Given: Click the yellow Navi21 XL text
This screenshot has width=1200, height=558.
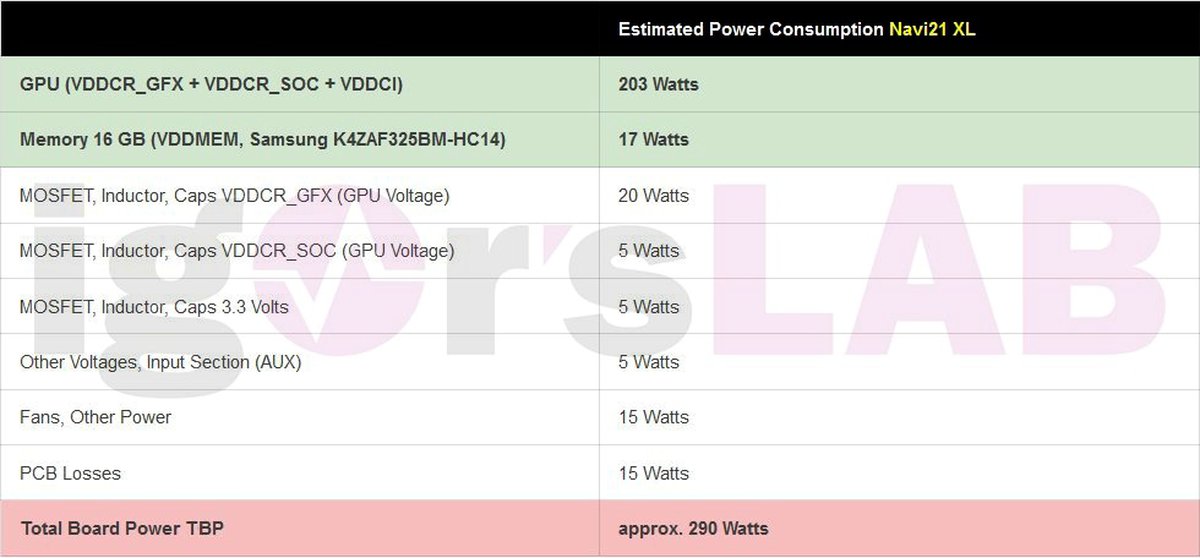Looking at the screenshot, I should pos(932,29).
